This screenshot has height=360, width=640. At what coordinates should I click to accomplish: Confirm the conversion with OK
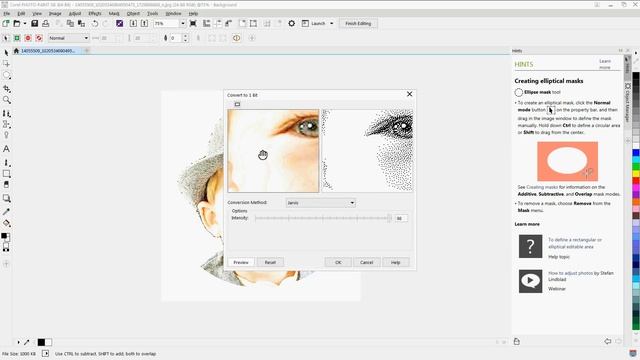pos(338,262)
